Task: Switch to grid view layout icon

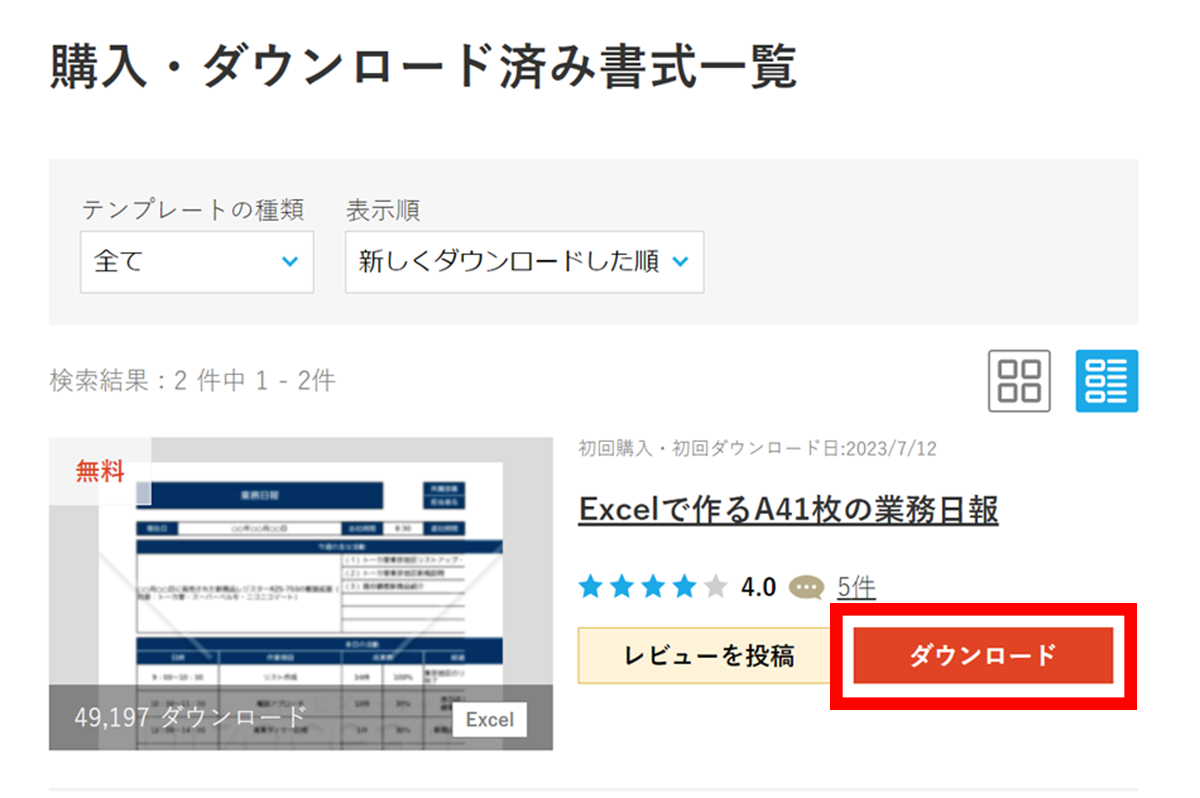Action: 1019,381
